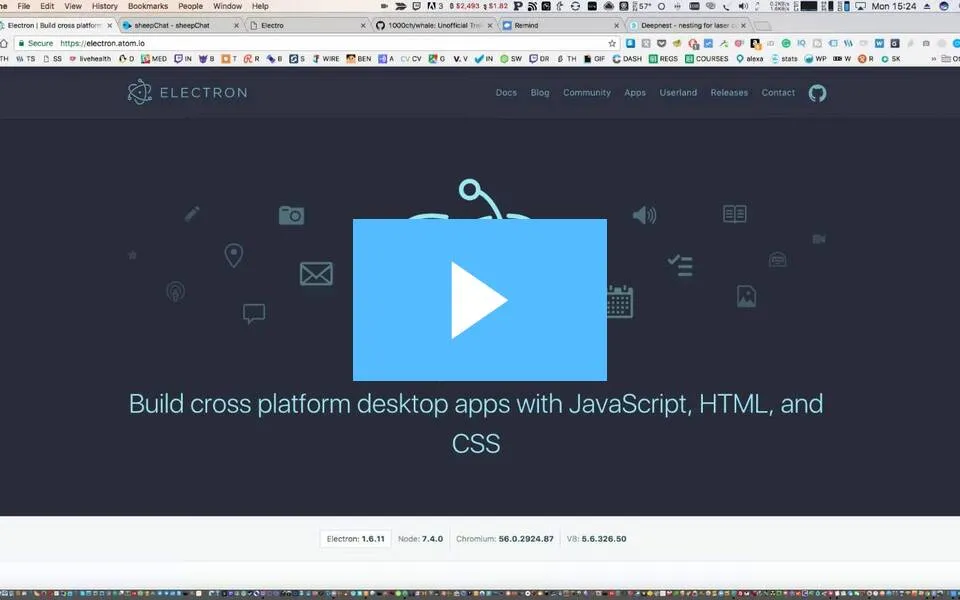Switch to the Electro browser tab
This screenshot has height=600, width=960.
click(306, 26)
